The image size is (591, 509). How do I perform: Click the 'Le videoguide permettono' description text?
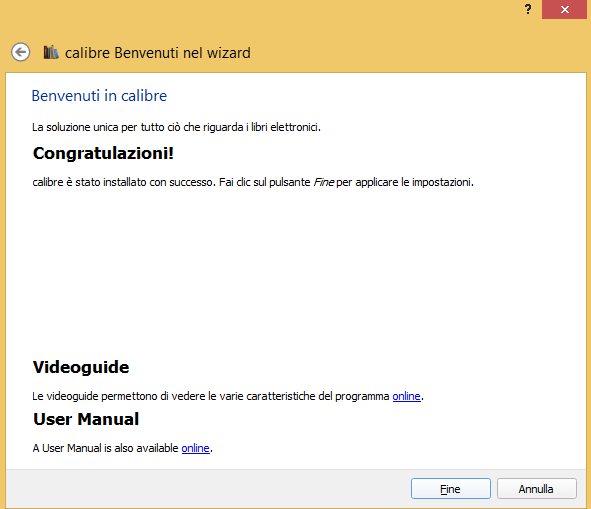tap(211, 396)
